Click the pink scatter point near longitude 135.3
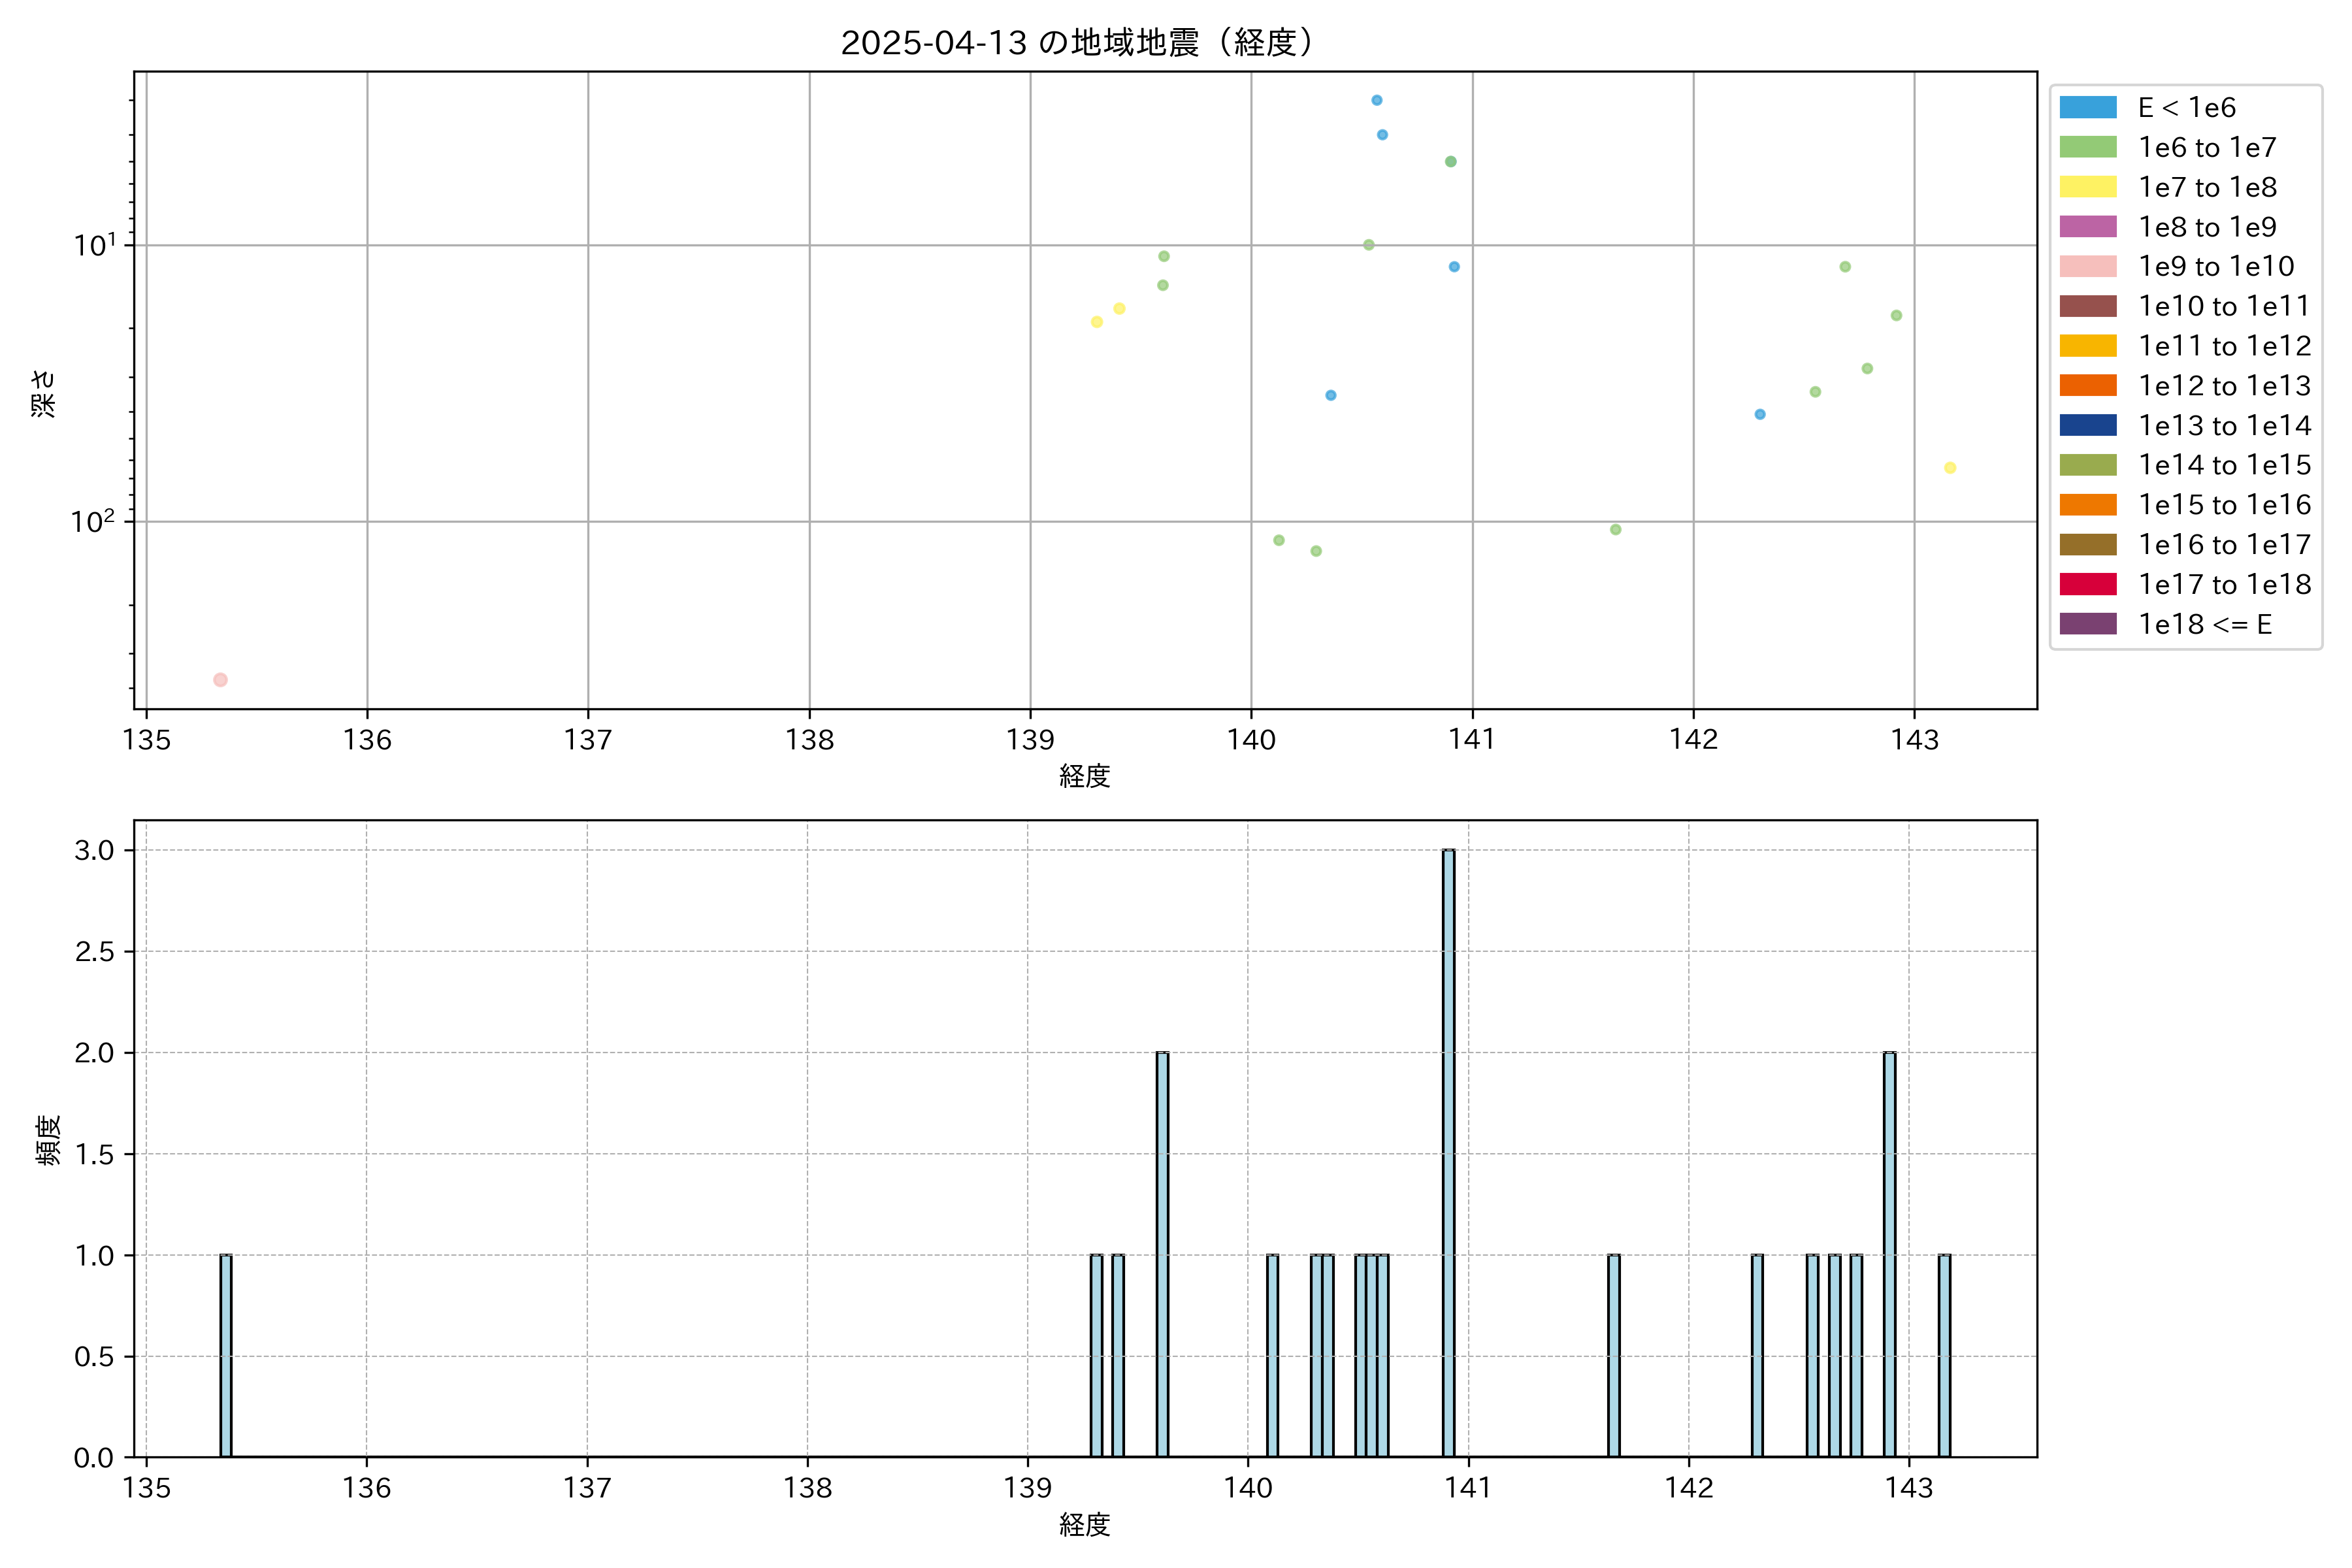The height and width of the screenshot is (1568, 2352). [220, 680]
